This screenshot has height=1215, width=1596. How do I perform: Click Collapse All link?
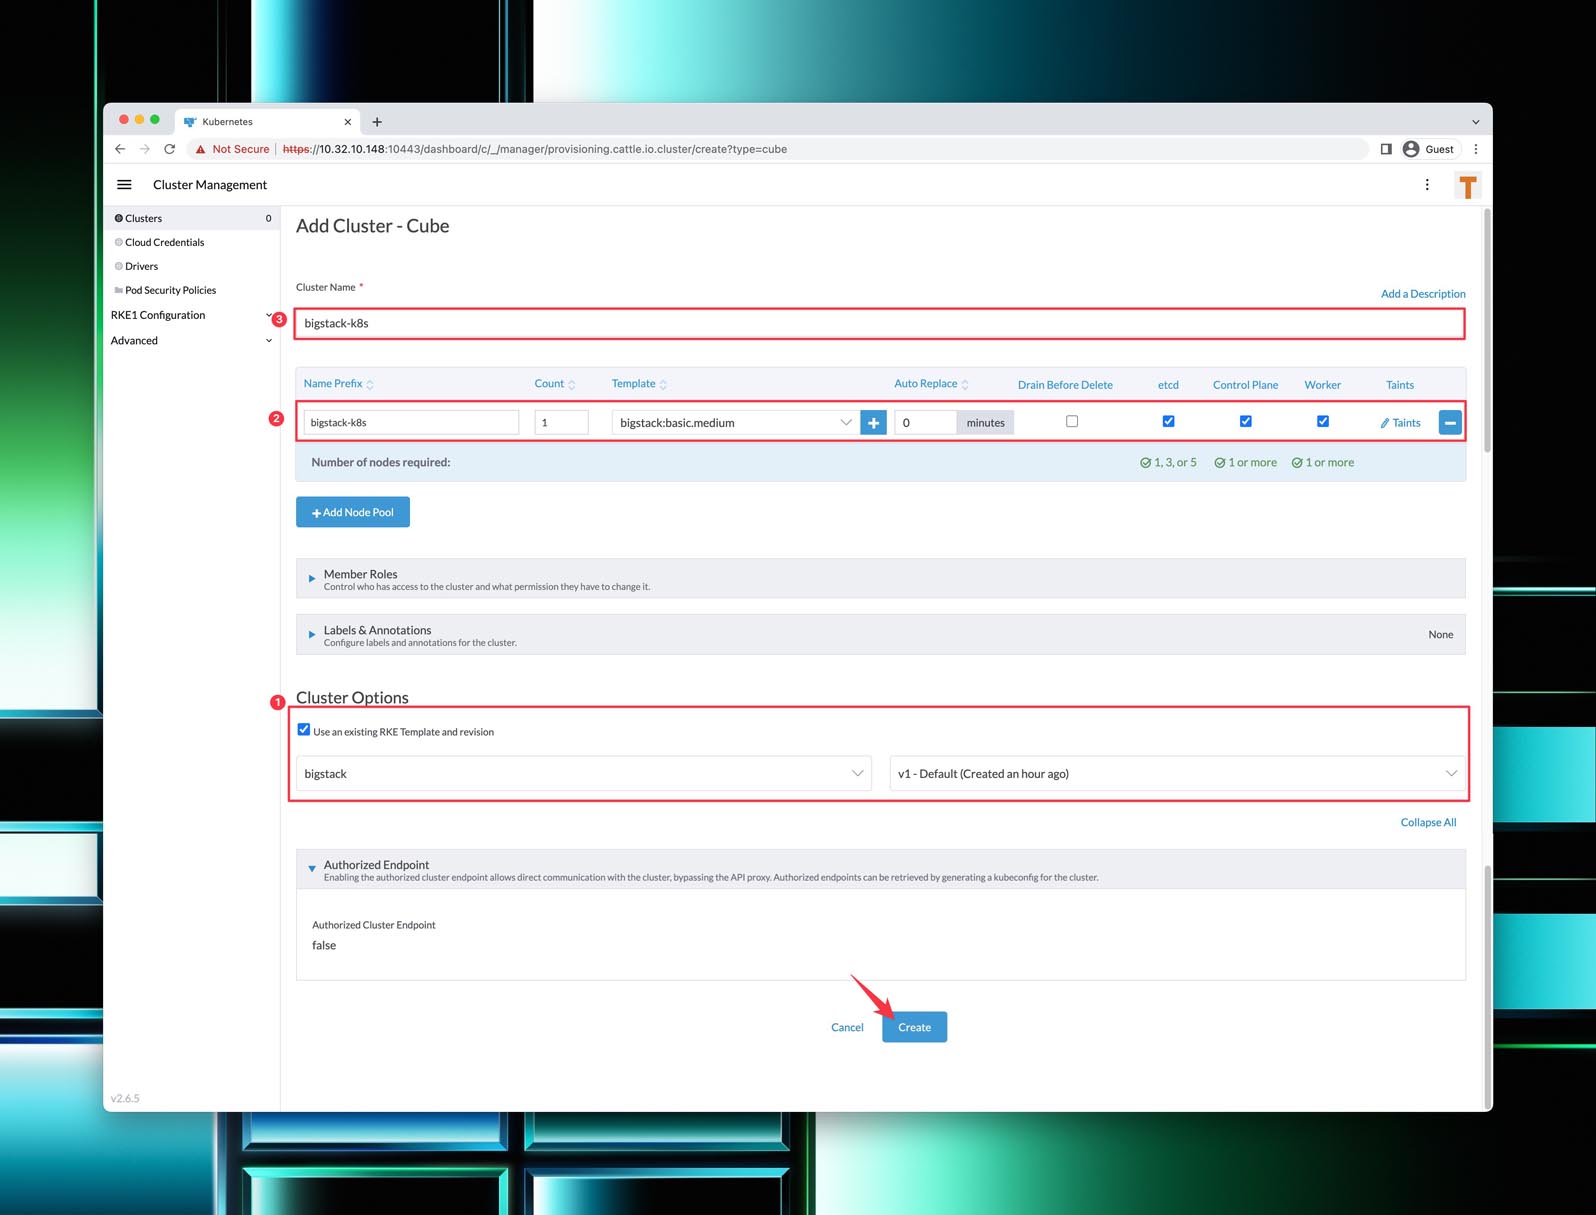point(1428,822)
